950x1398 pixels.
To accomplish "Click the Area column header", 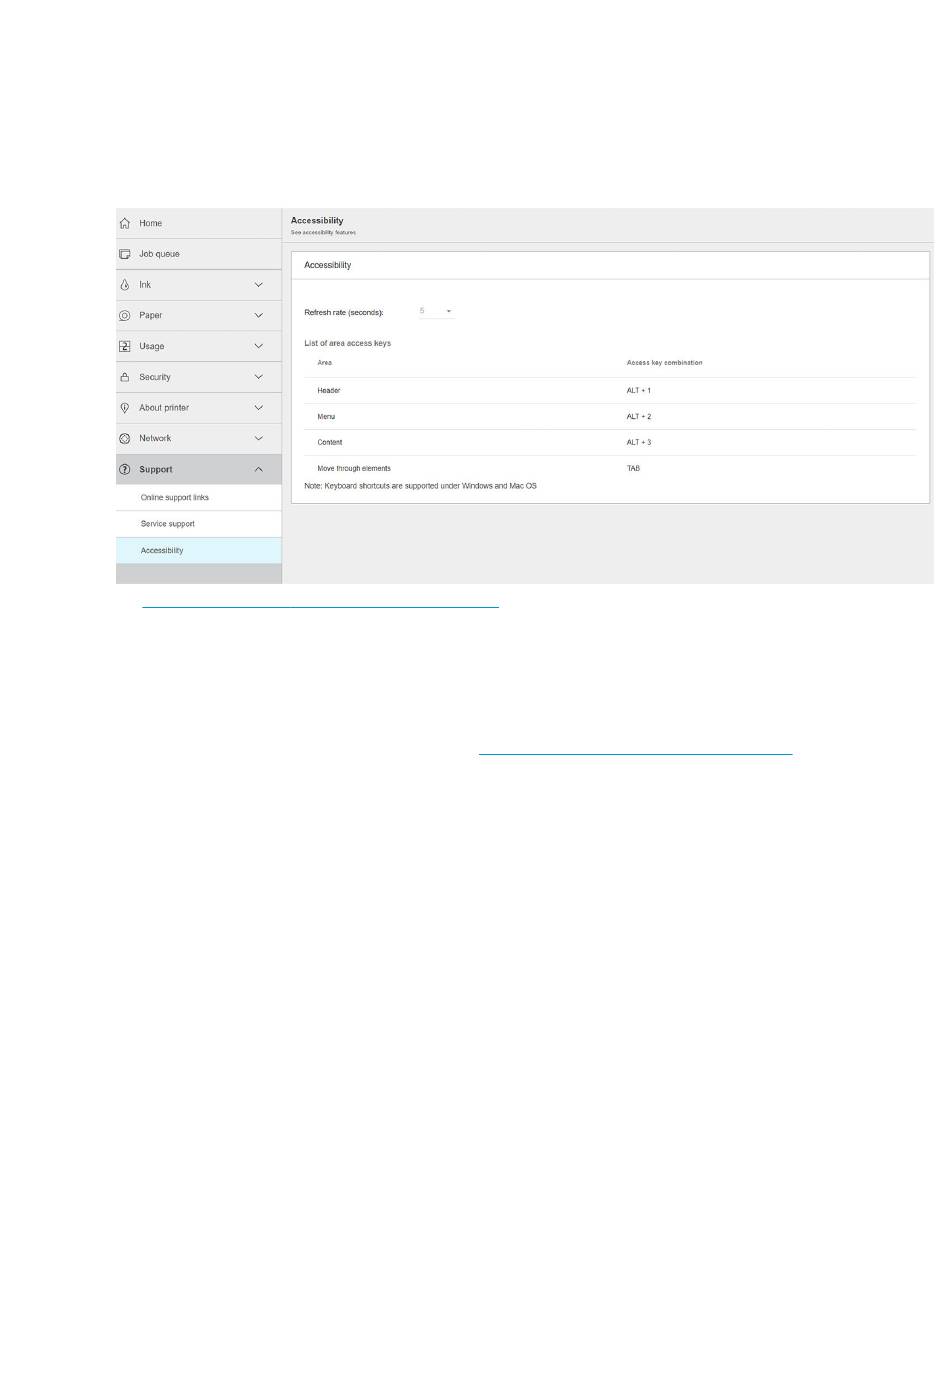I will [x=325, y=363].
